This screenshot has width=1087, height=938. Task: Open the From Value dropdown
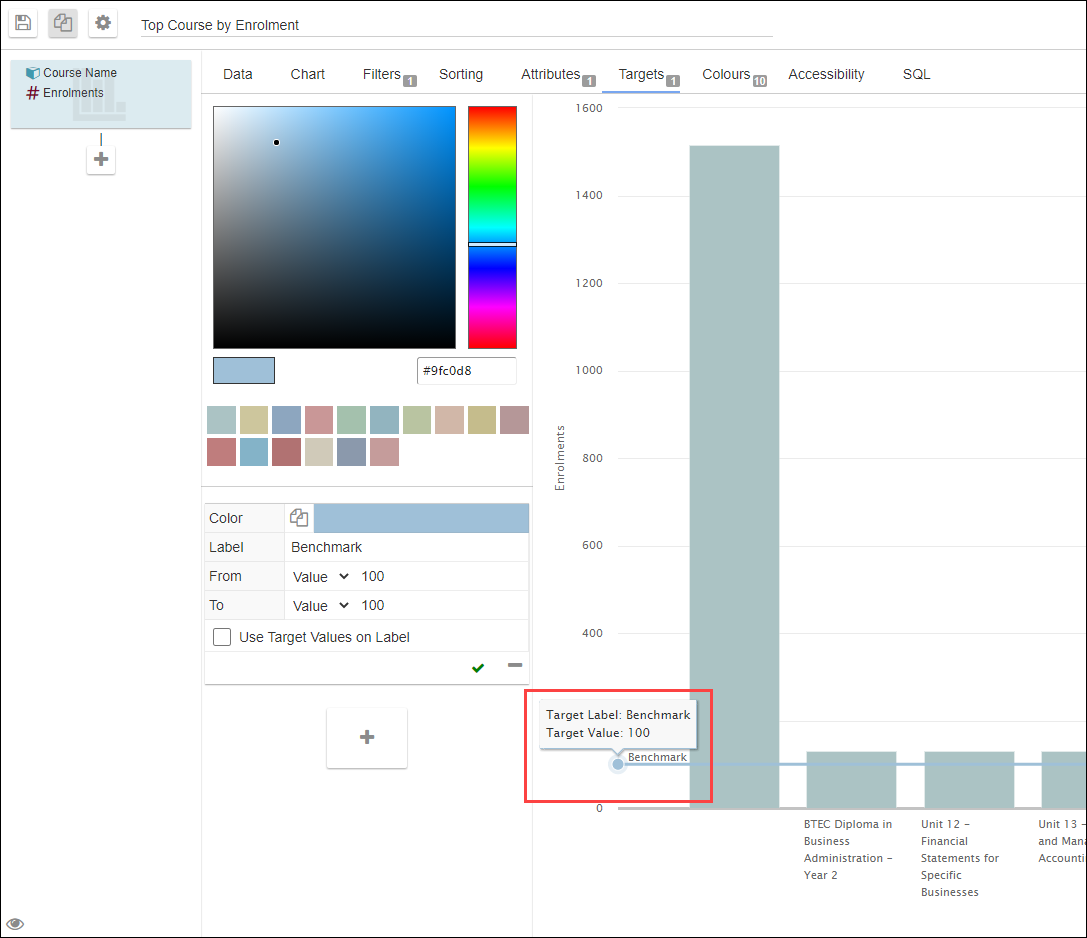click(x=320, y=577)
